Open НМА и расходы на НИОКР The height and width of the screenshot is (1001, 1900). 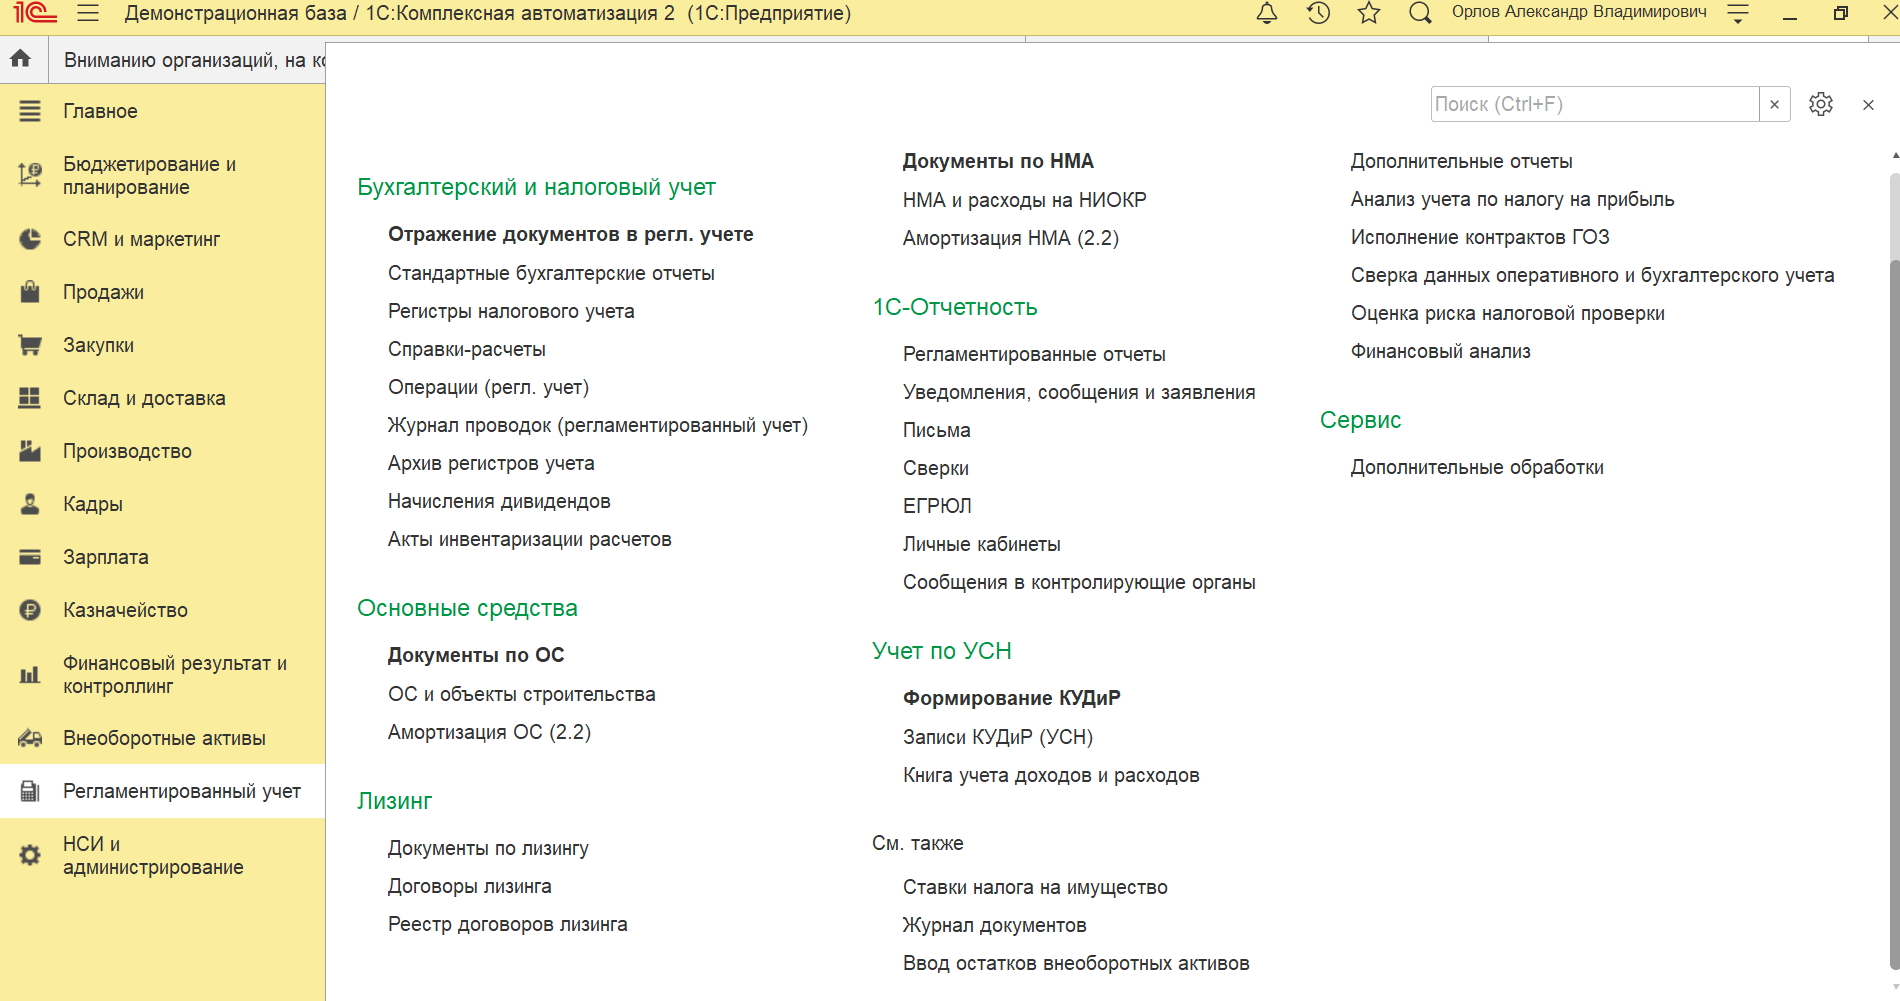tap(1025, 200)
